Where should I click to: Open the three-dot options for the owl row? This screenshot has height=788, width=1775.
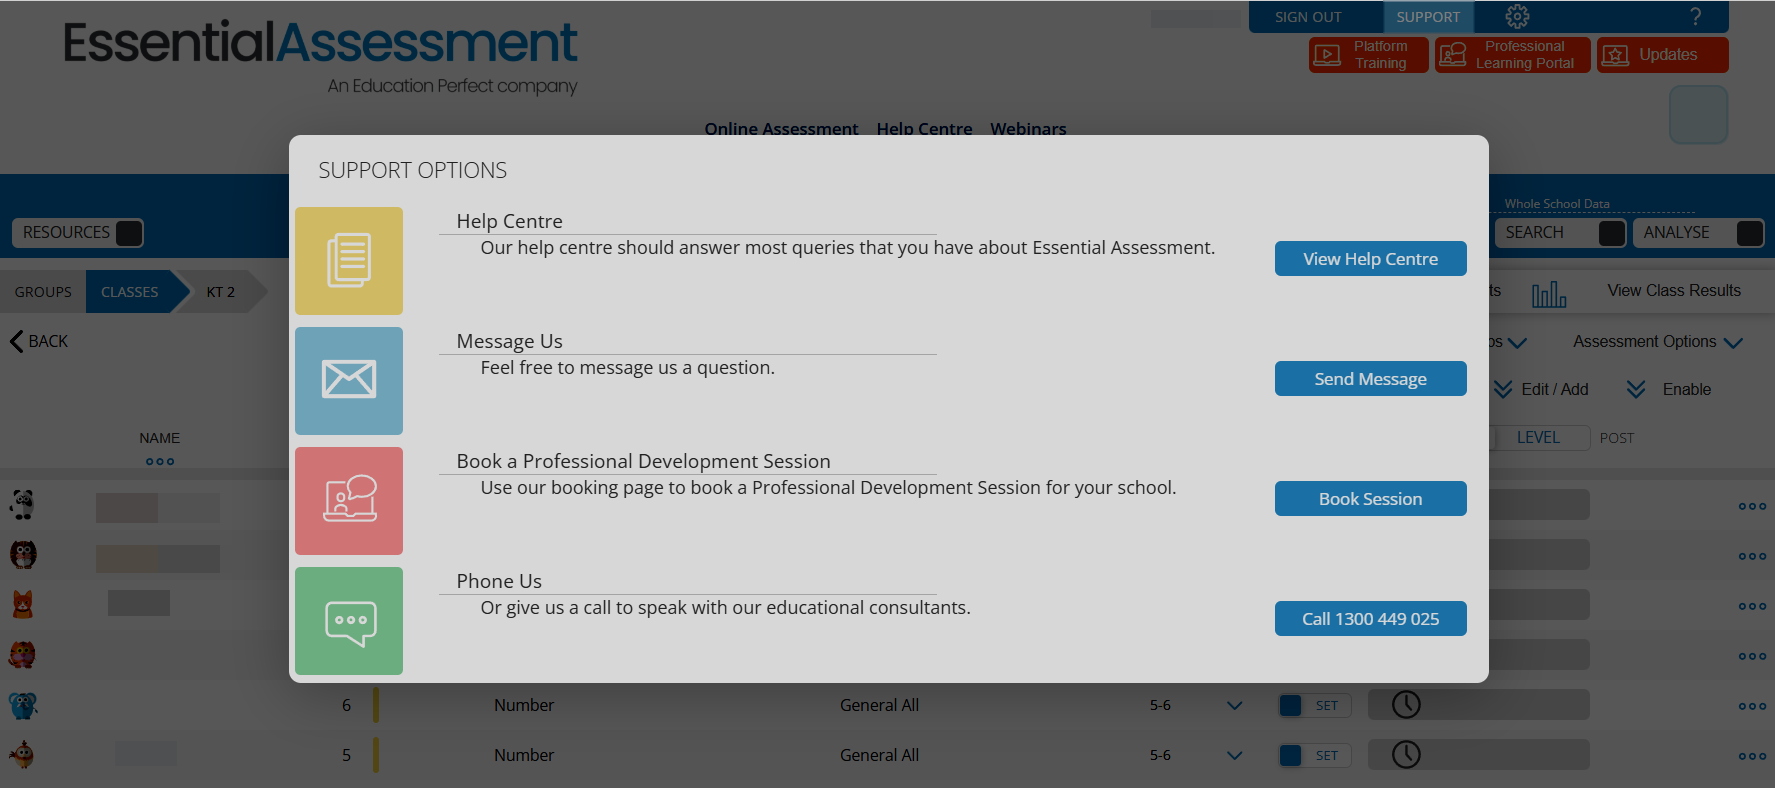click(x=1752, y=557)
